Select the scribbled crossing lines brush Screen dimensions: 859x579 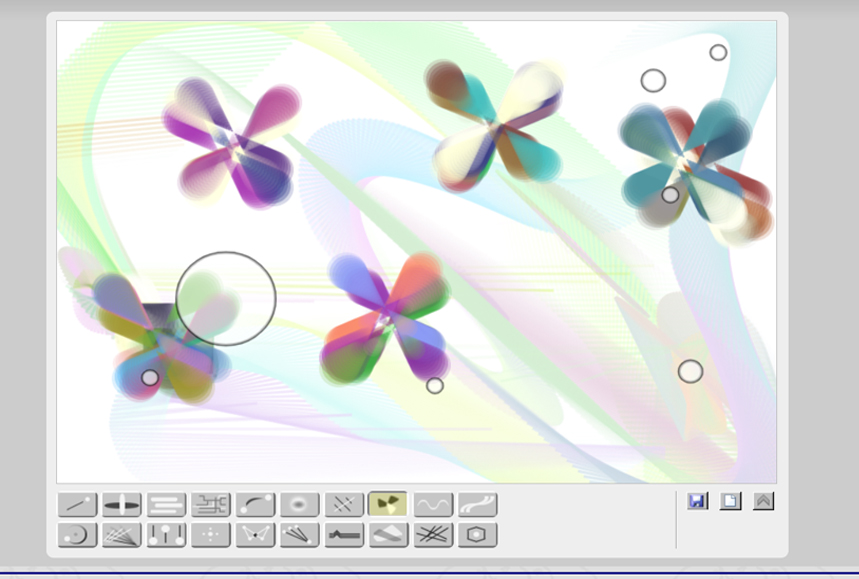tap(433, 535)
